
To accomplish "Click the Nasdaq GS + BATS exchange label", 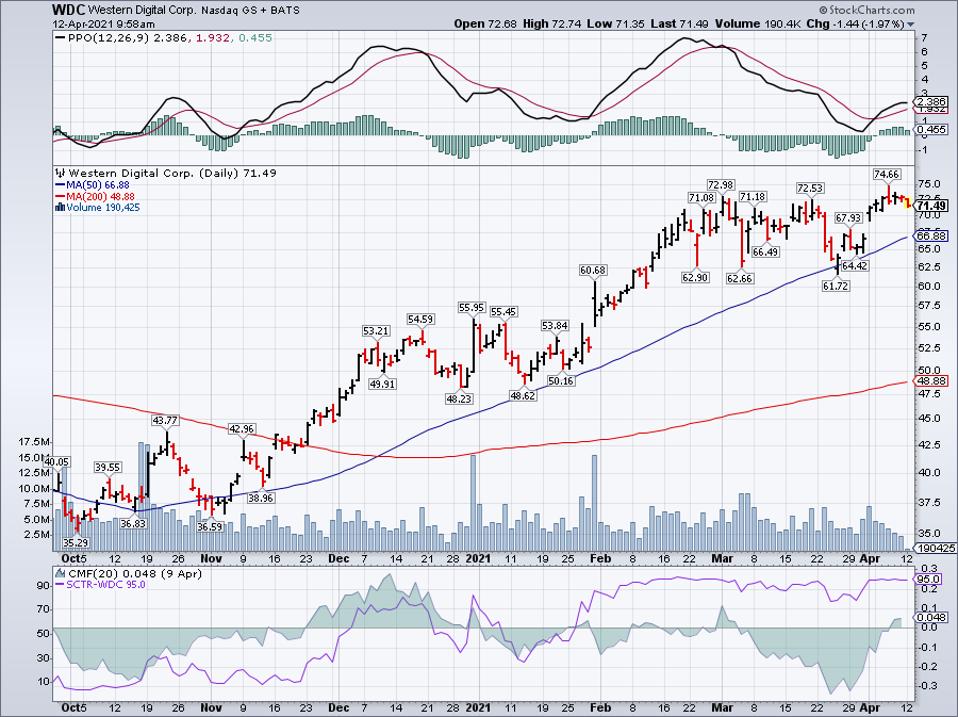I will tap(250, 10).
